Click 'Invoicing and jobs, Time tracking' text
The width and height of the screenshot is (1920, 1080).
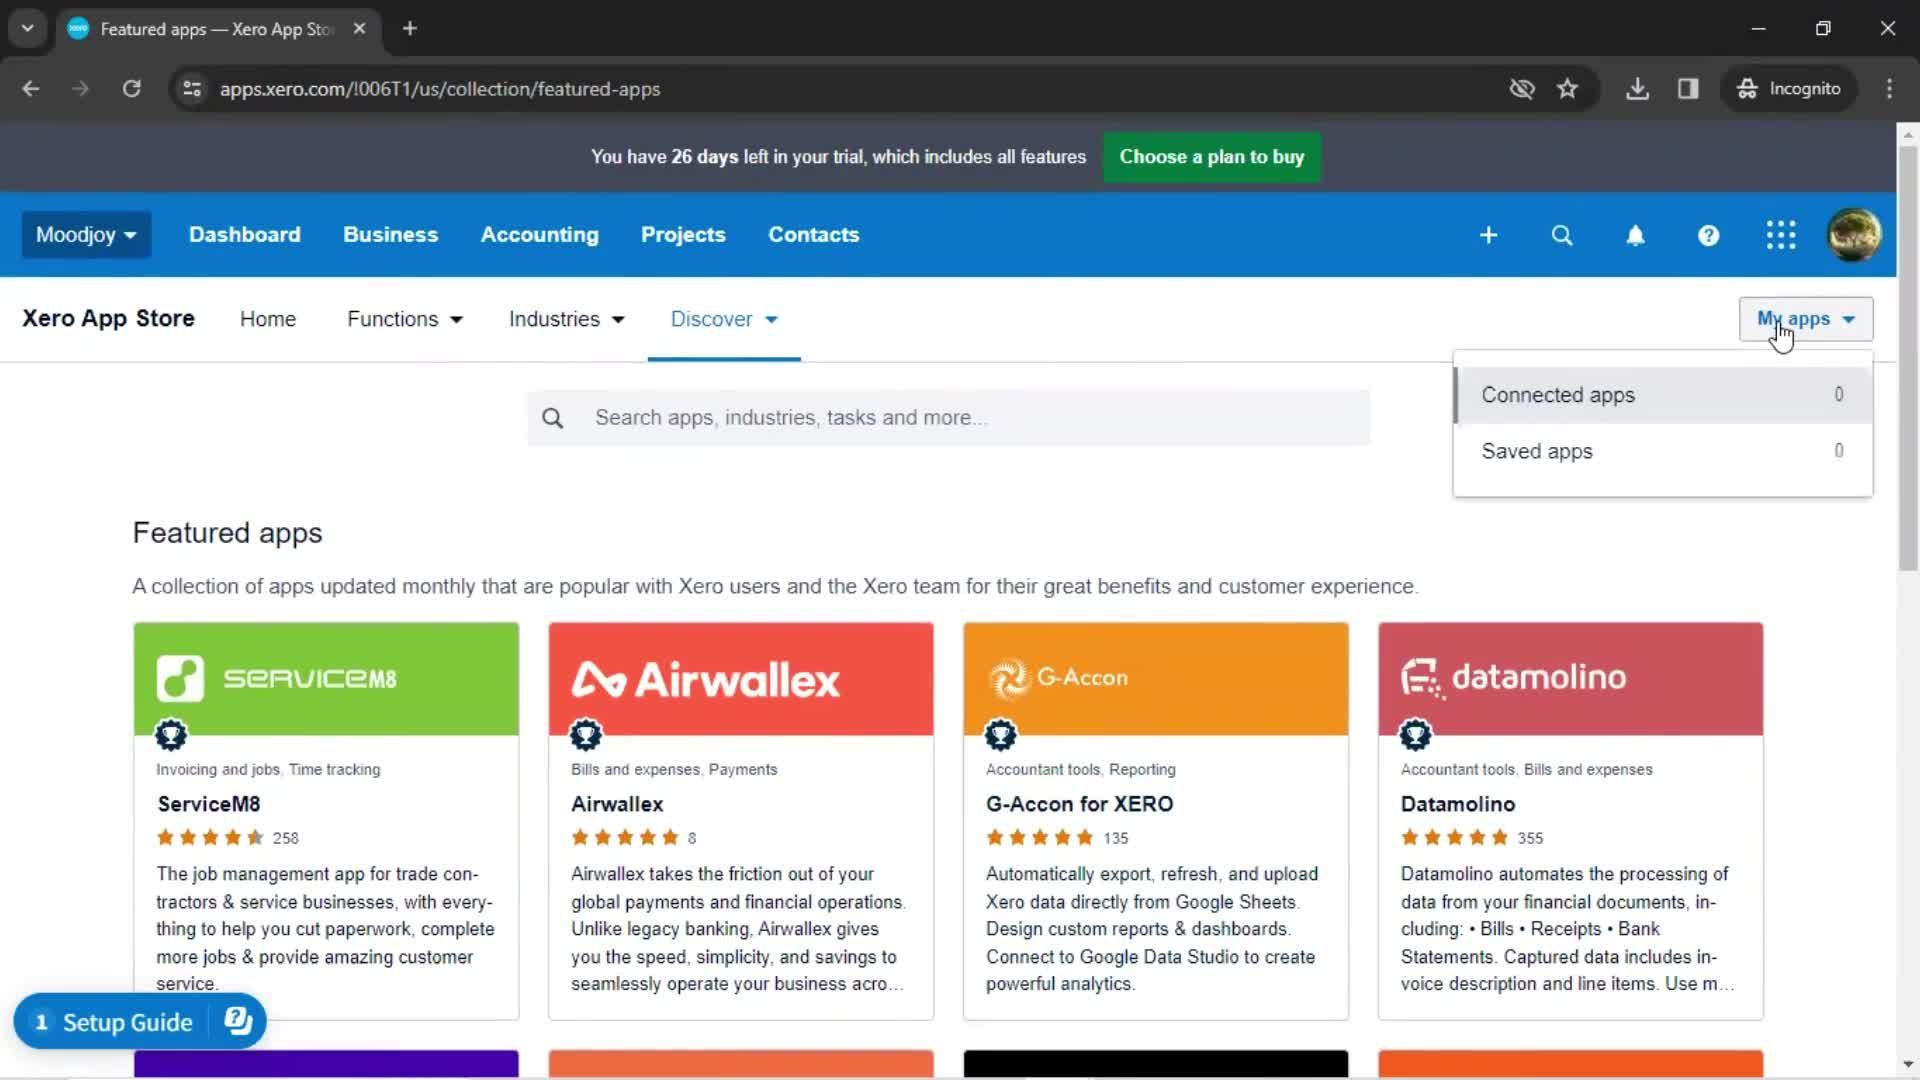[268, 770]
